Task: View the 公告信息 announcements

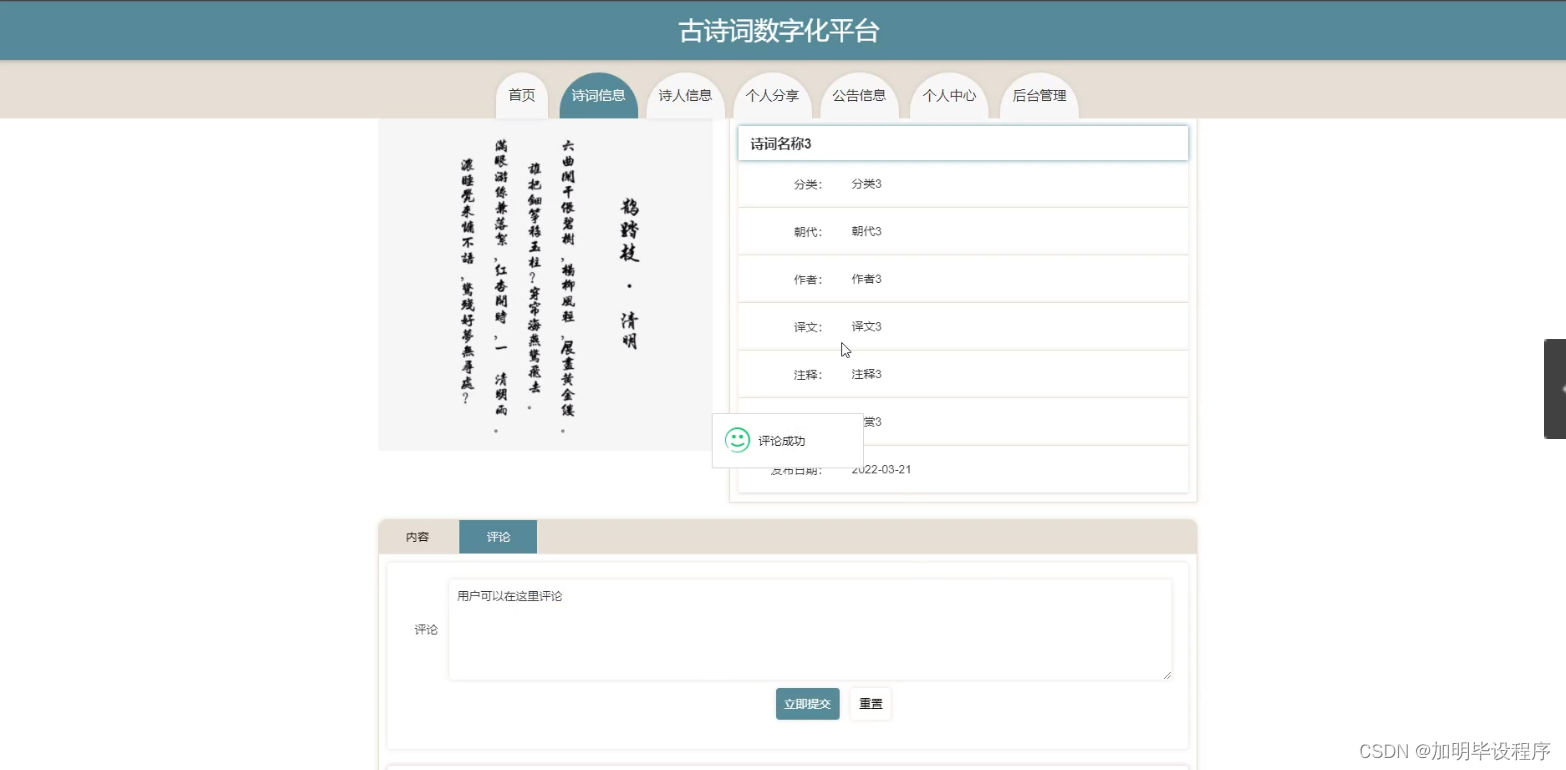Action: 860,96
